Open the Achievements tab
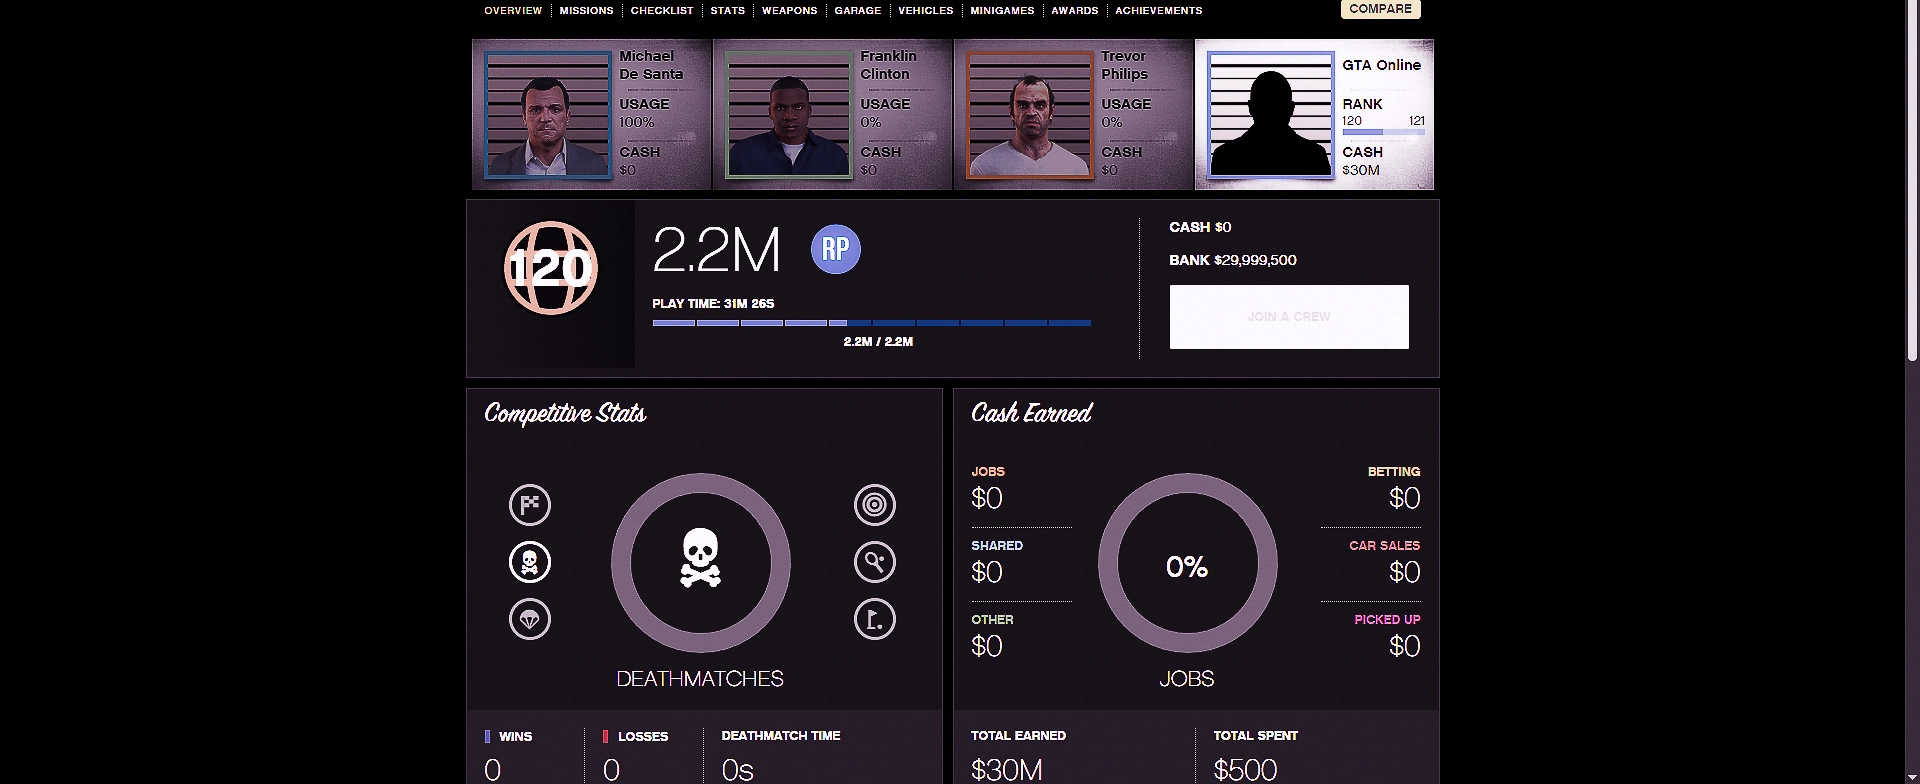 (x=1159, y=10)
